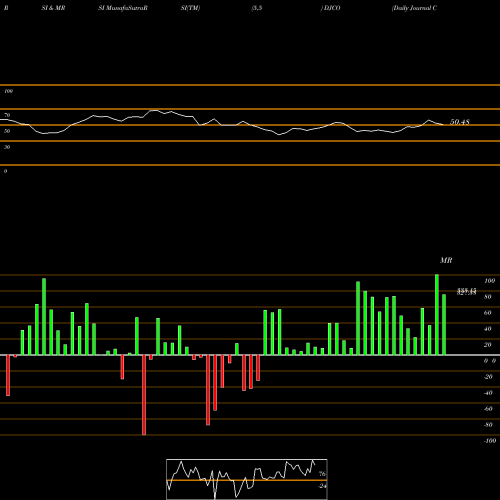
Task: Click the '(Daily Journal C' company name
Action: click(414, 8)
